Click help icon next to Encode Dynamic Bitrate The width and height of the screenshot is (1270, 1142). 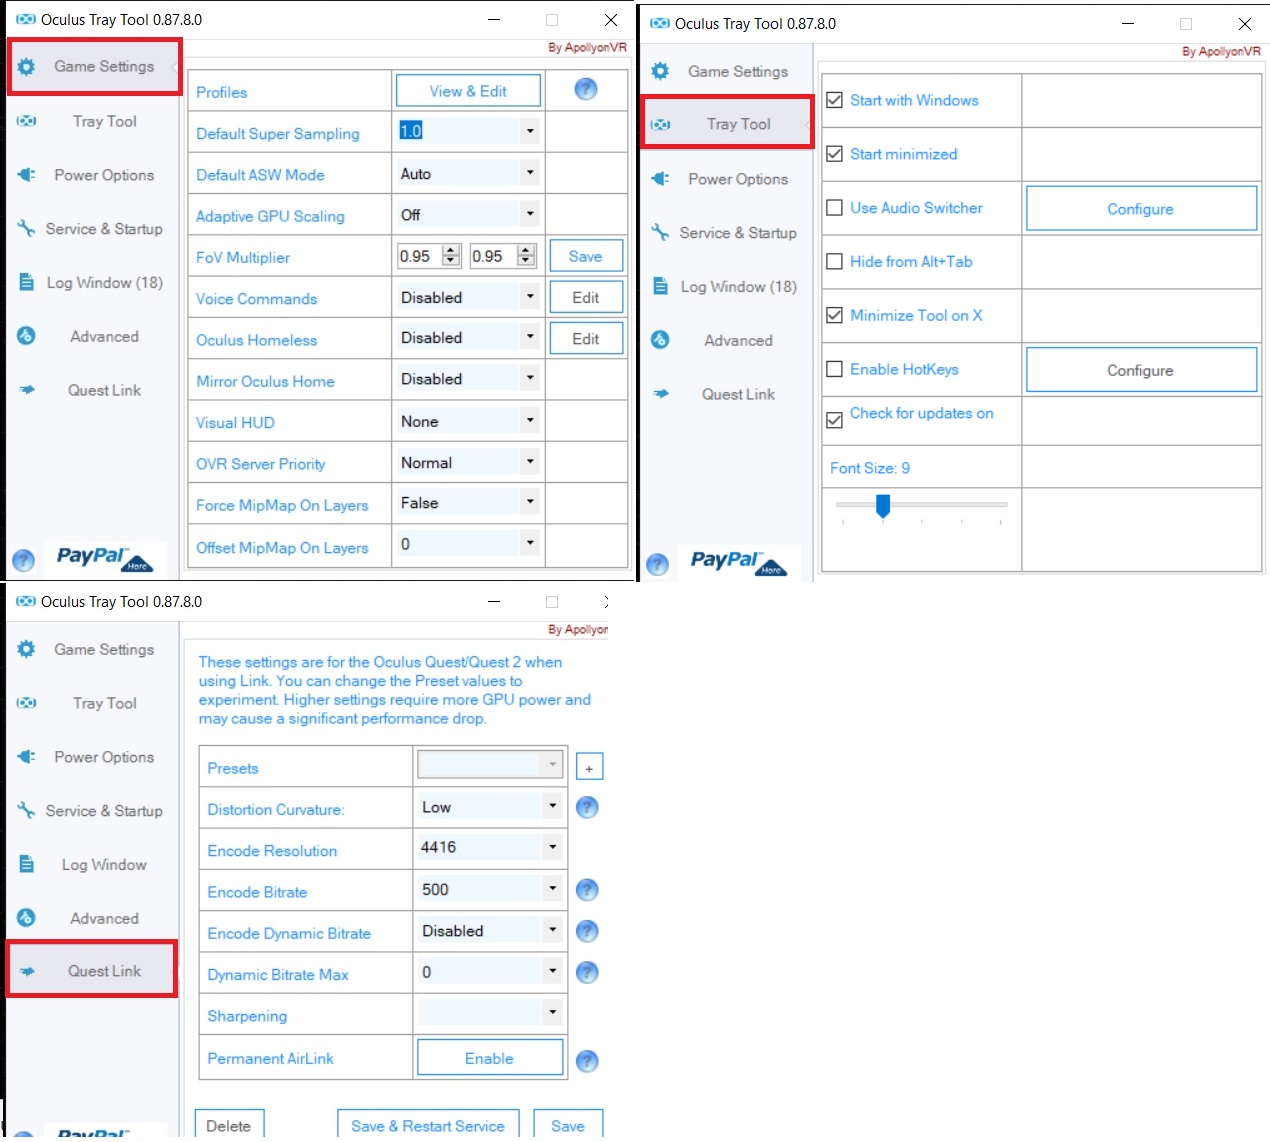588,931
